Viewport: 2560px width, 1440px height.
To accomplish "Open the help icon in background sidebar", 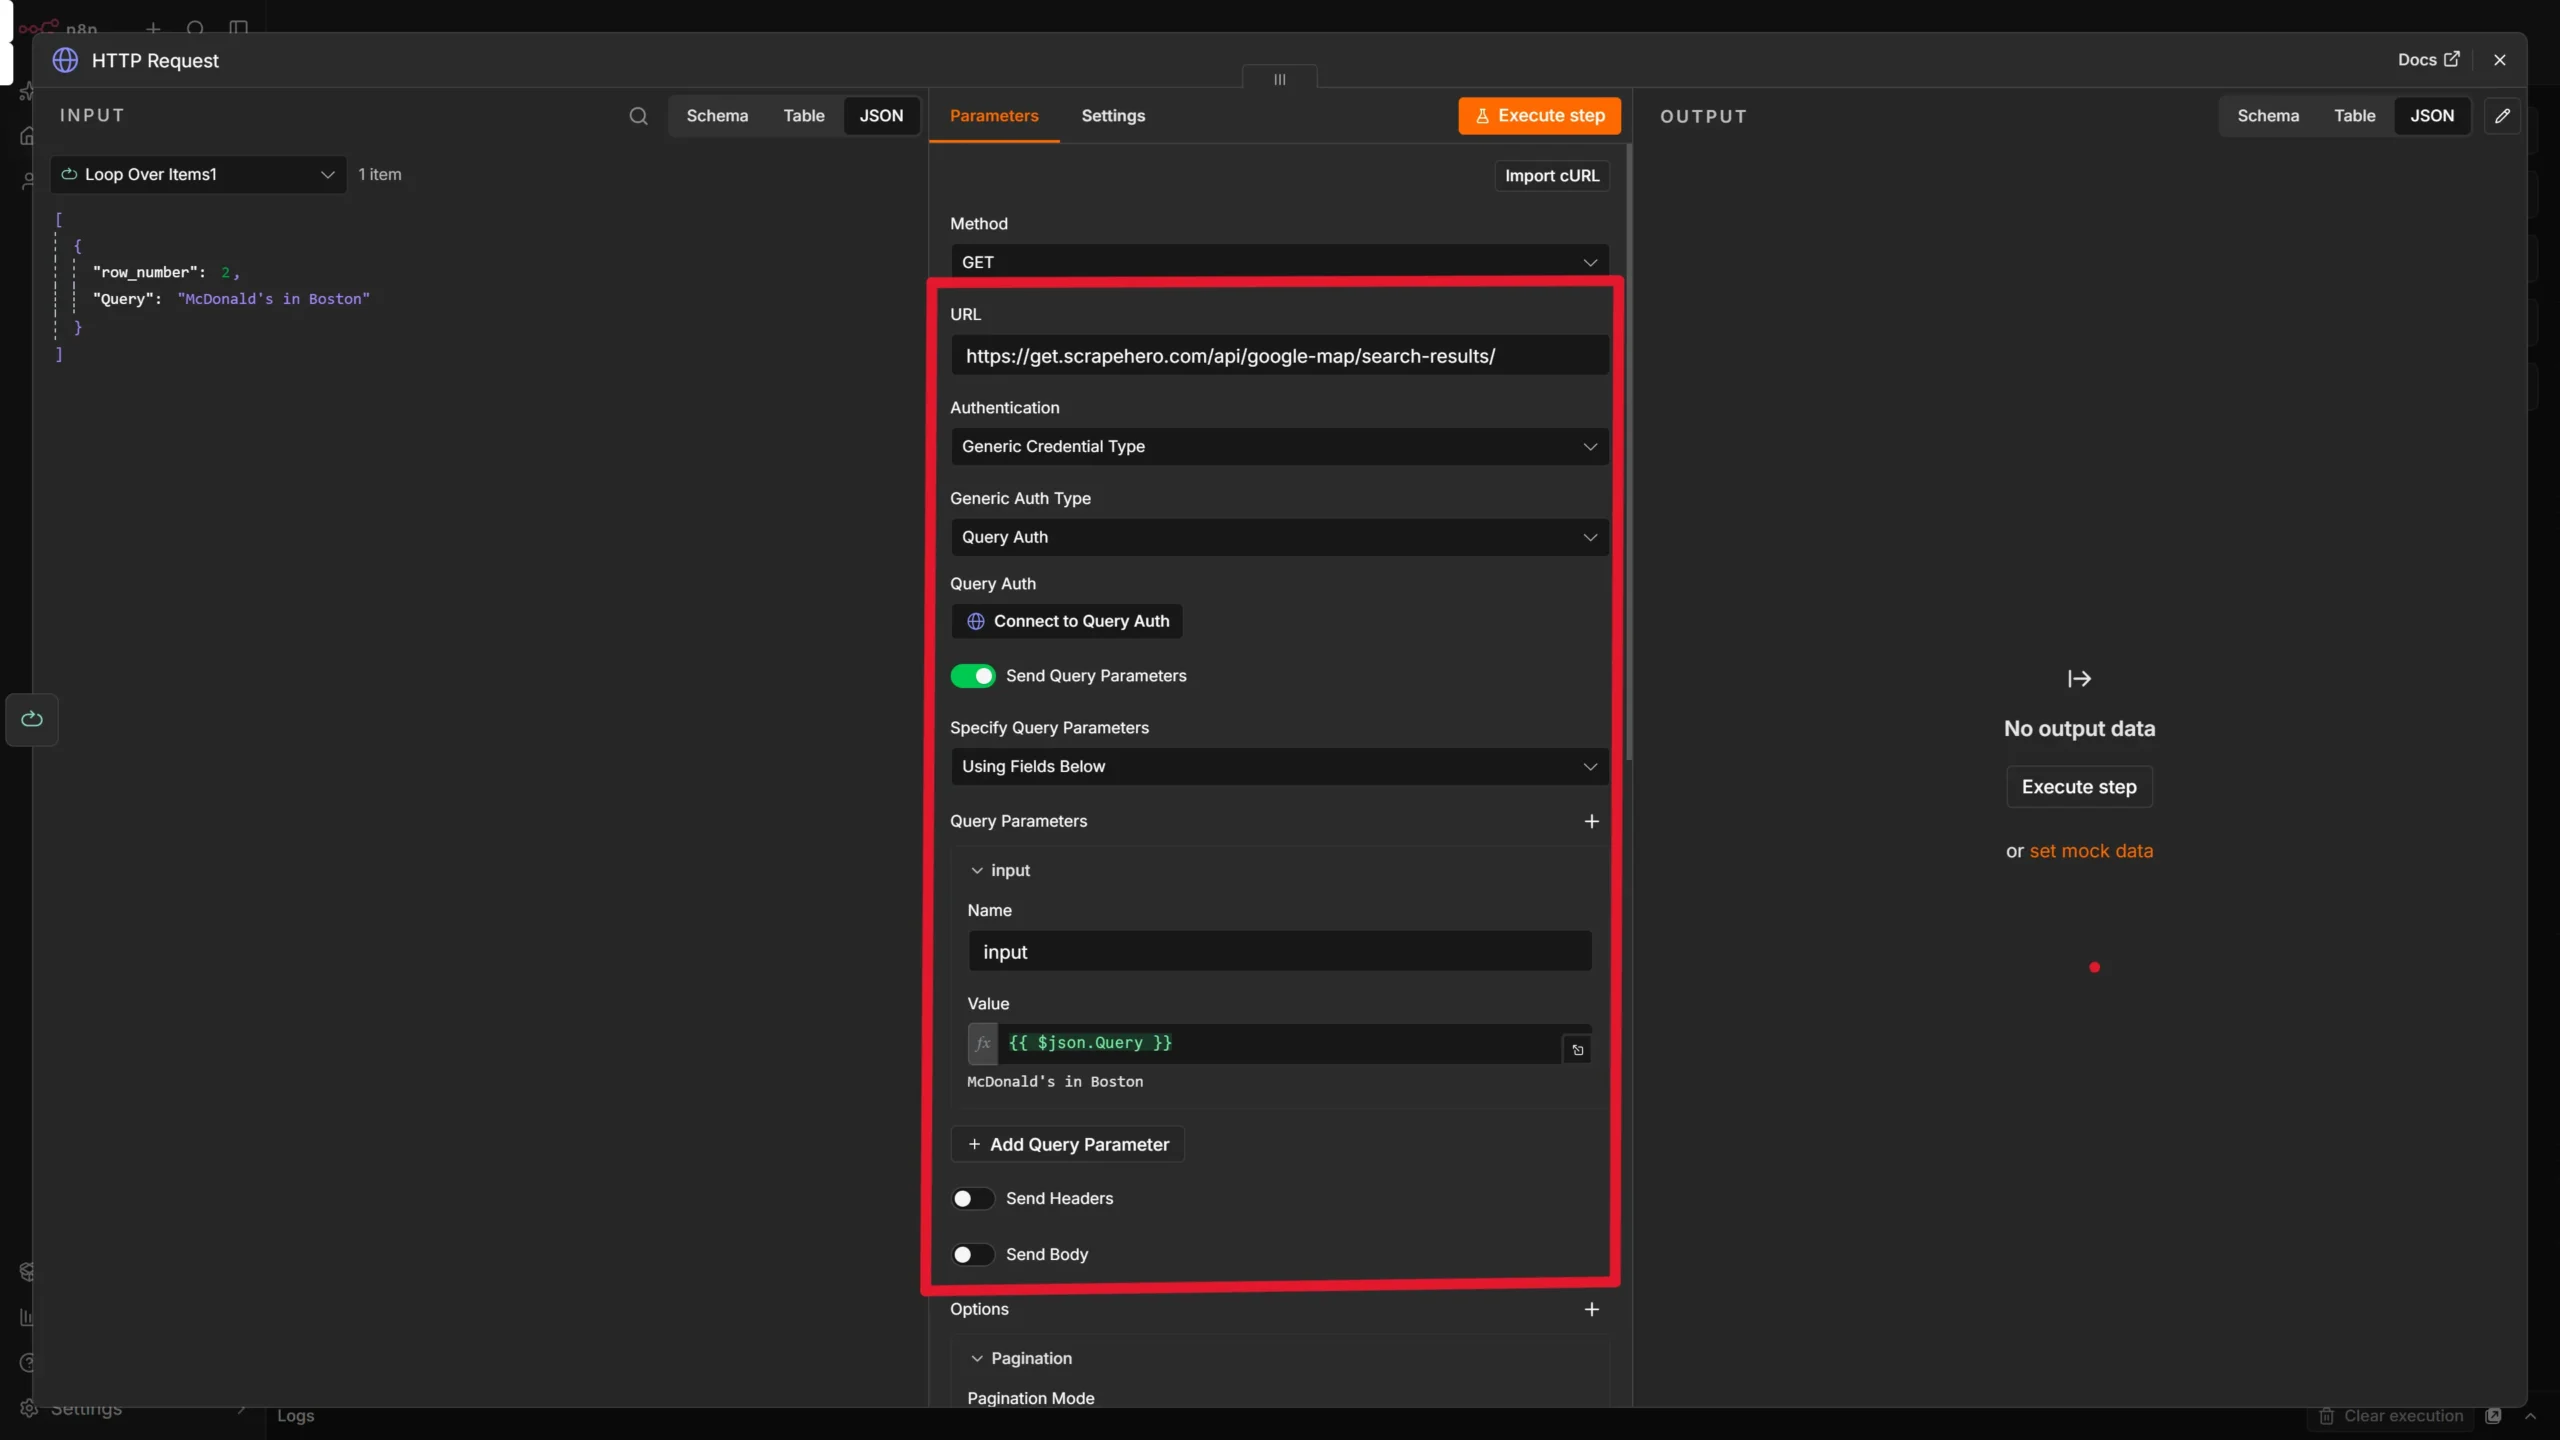I will point(28,1362).
